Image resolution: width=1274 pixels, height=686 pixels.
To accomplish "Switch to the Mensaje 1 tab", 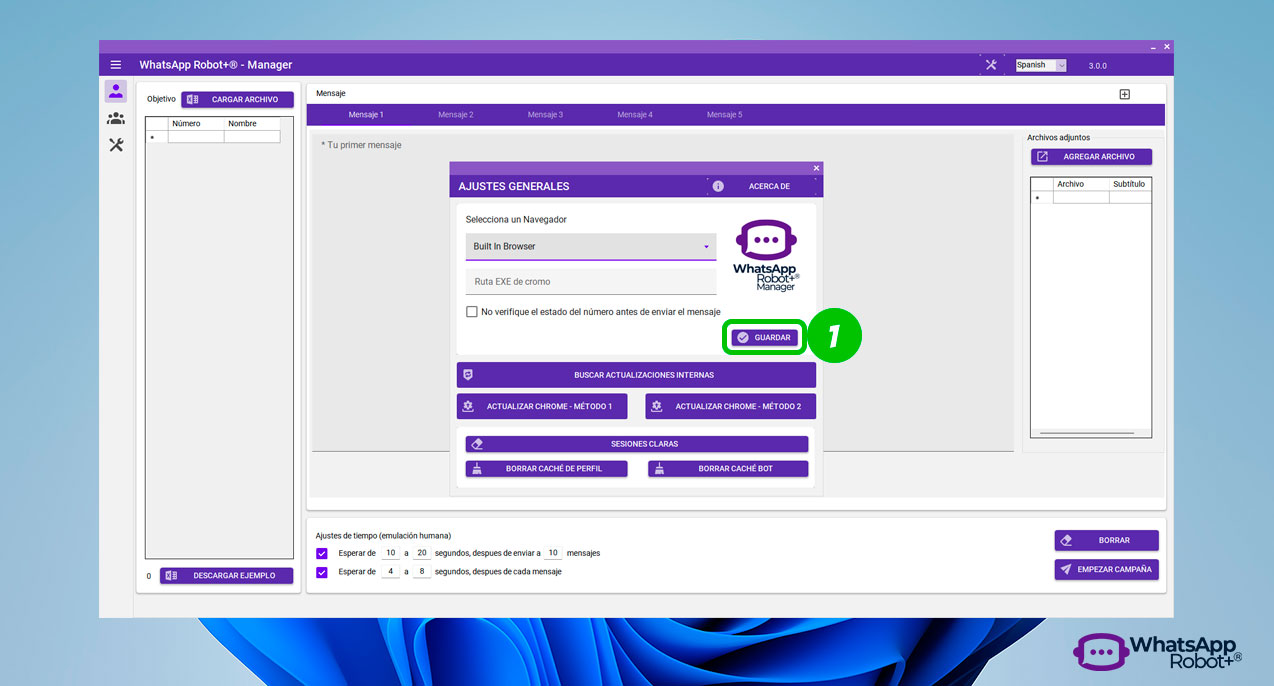I will point(366,115).
